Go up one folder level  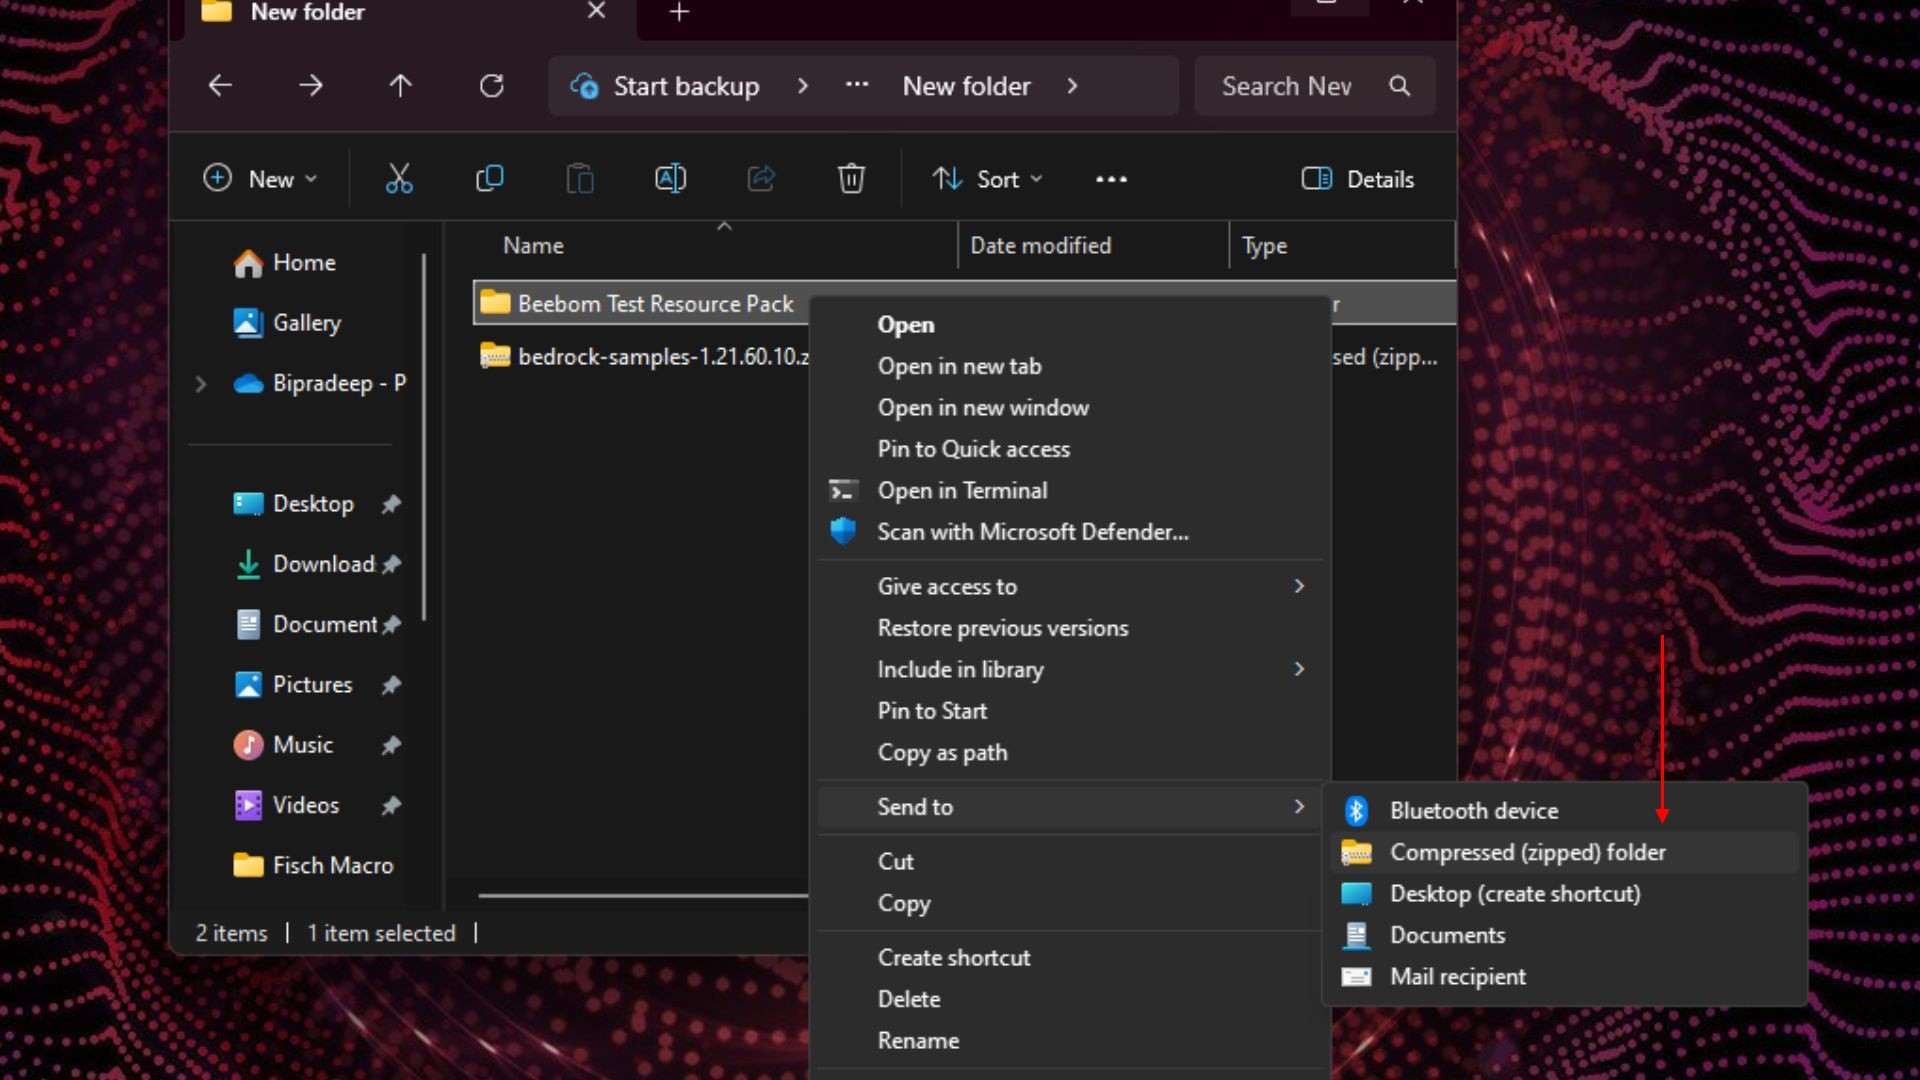[400, 86]
